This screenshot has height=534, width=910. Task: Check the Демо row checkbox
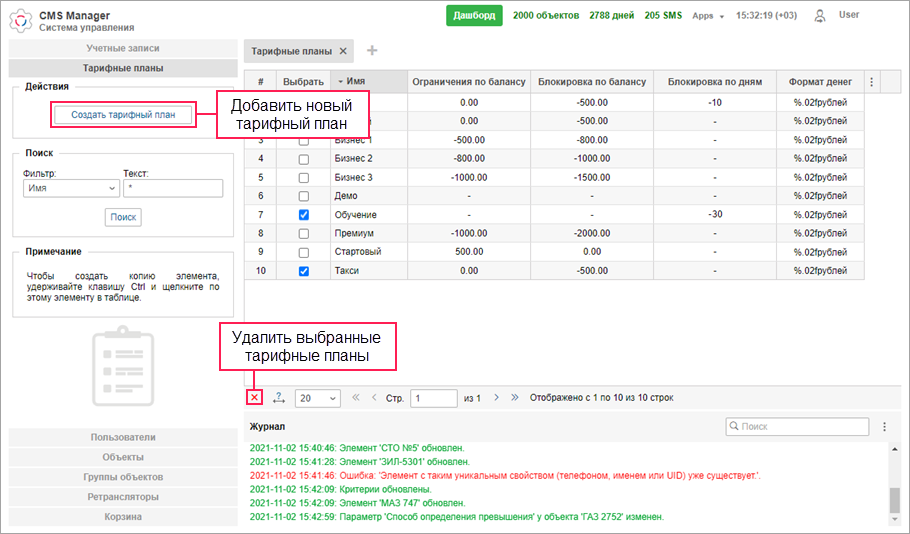304,196
